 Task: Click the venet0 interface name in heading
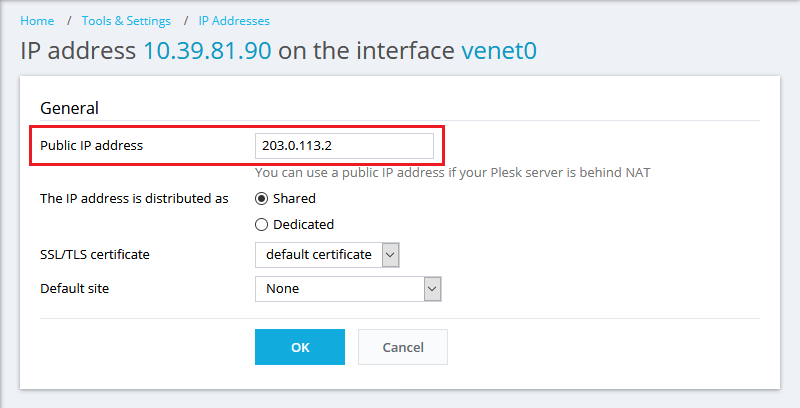[499, 51]
